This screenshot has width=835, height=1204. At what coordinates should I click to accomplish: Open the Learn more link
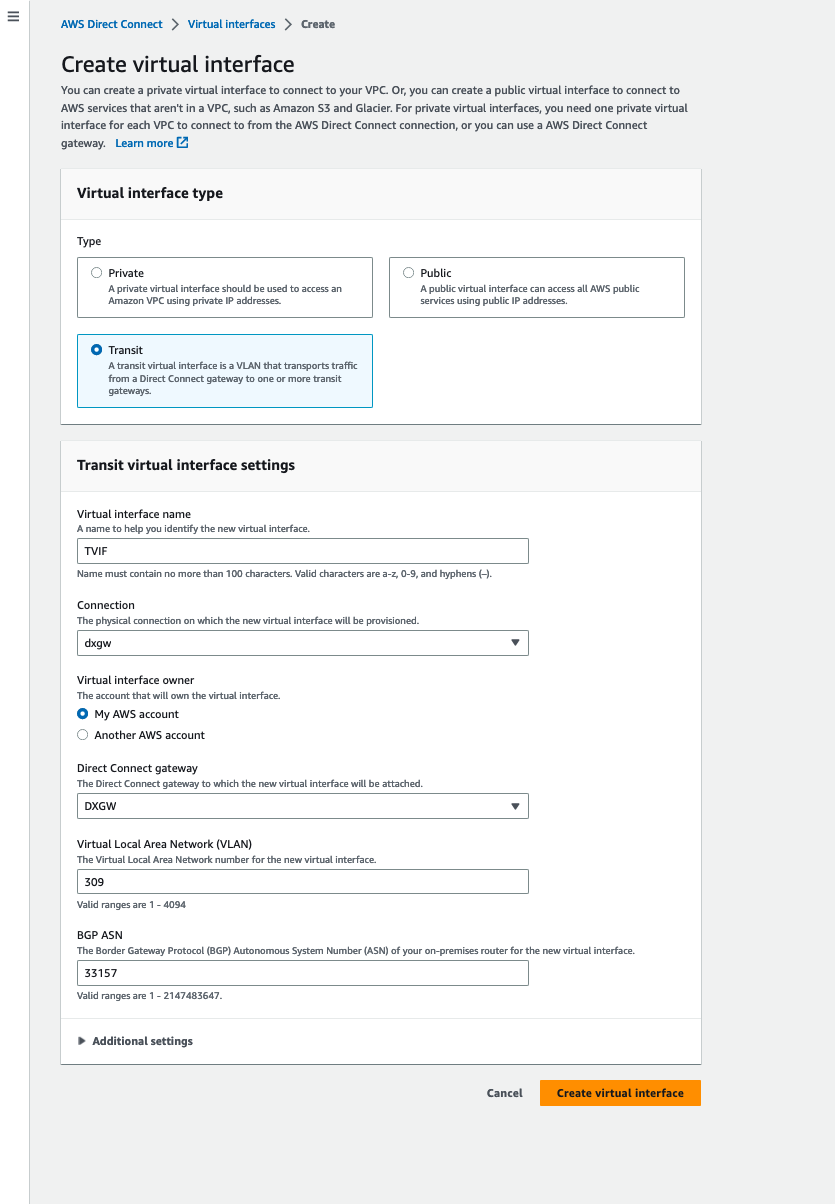coord(144,143)
